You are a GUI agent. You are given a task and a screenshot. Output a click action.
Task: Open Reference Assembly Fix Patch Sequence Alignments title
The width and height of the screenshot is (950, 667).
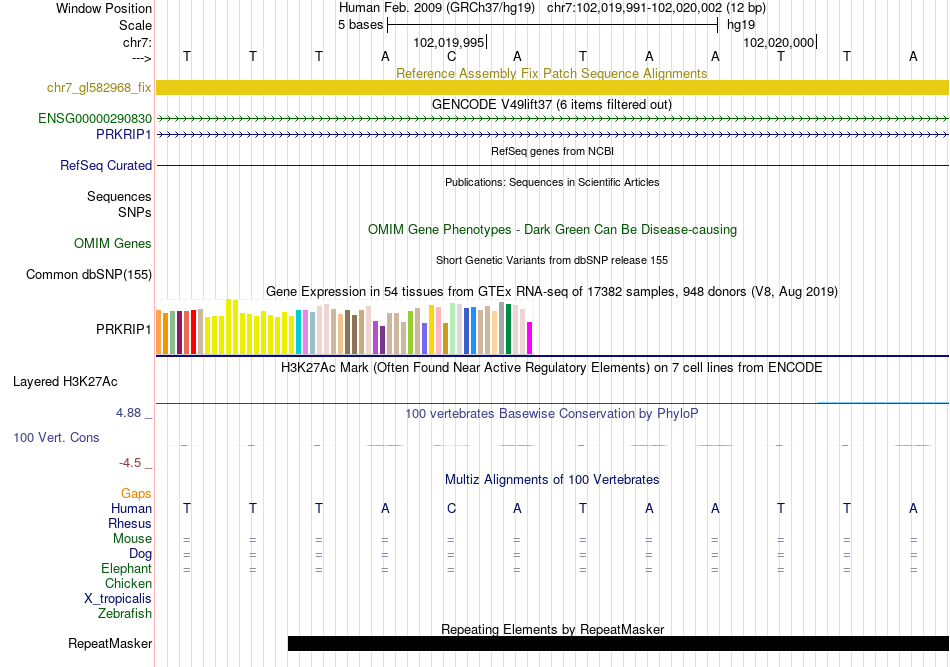click(x=551, y=73)
